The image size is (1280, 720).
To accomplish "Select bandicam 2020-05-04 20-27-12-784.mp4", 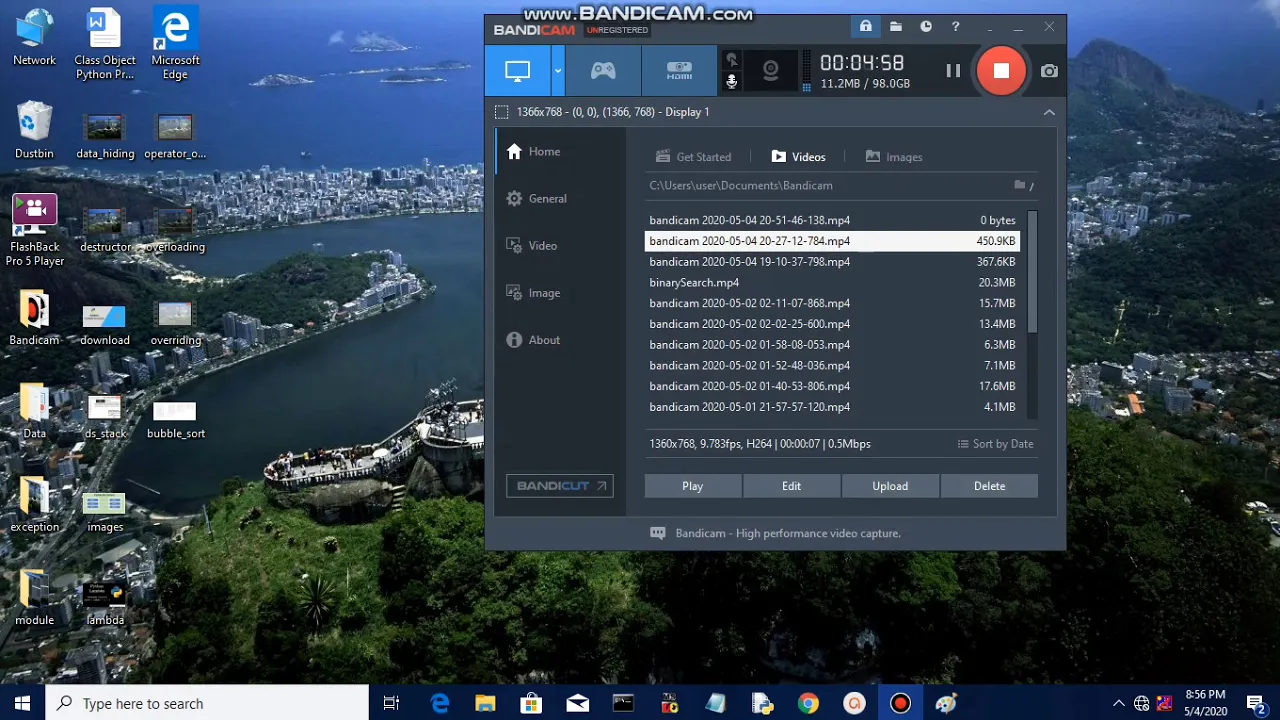I will tap(832, 241).
